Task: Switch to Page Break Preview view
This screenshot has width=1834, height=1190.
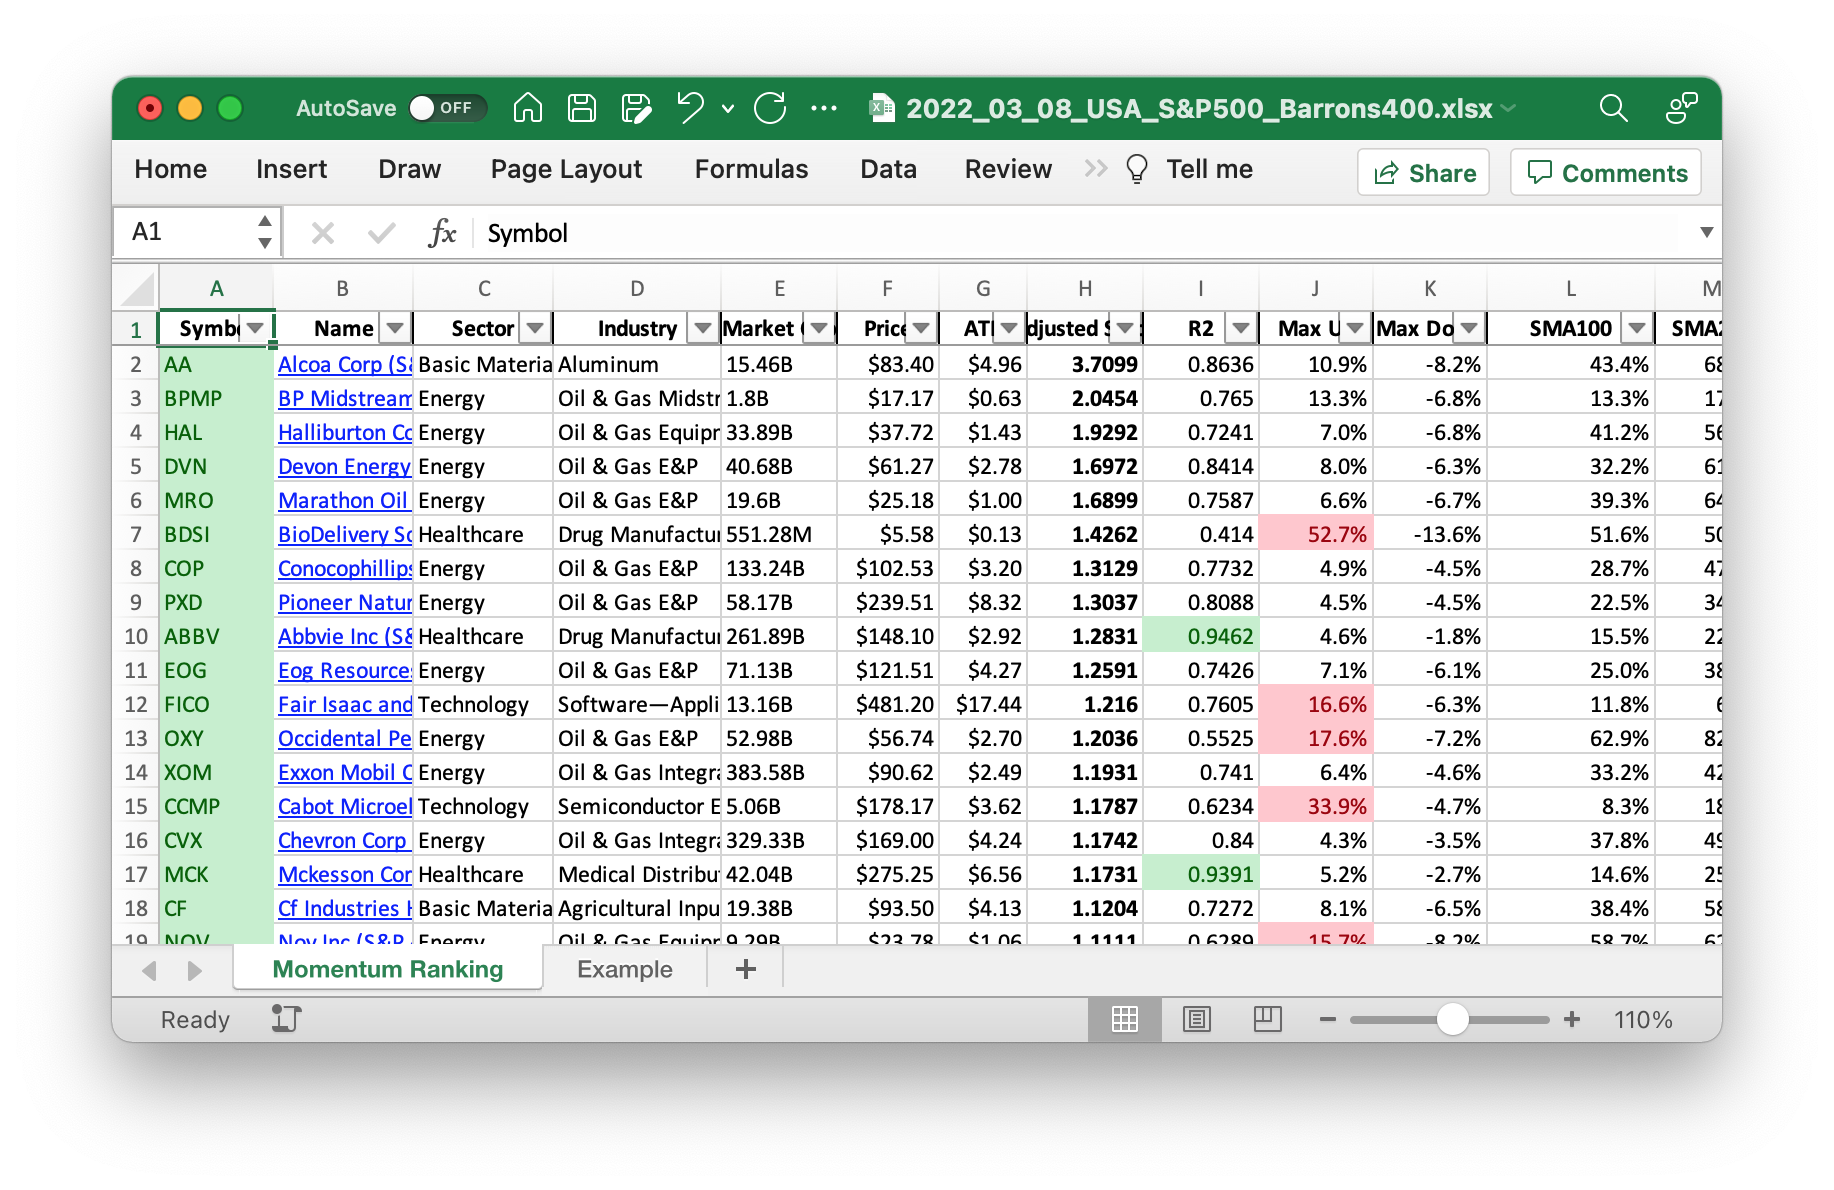Action: click(x=1267, y=1019)
